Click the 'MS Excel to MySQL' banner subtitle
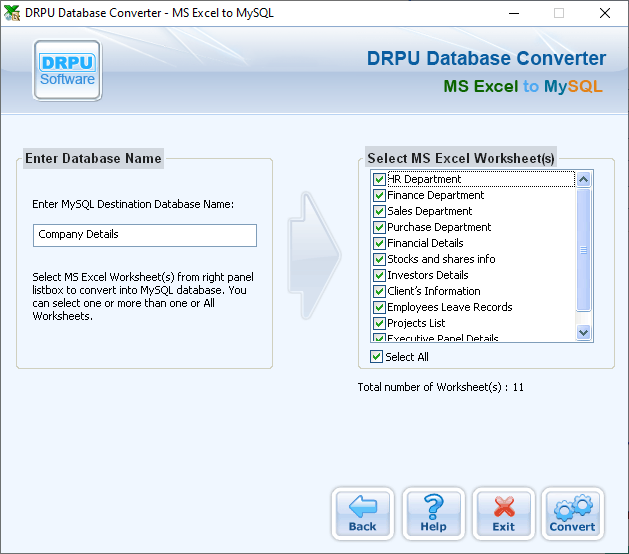The image size is (629, 554). point(523,86)
